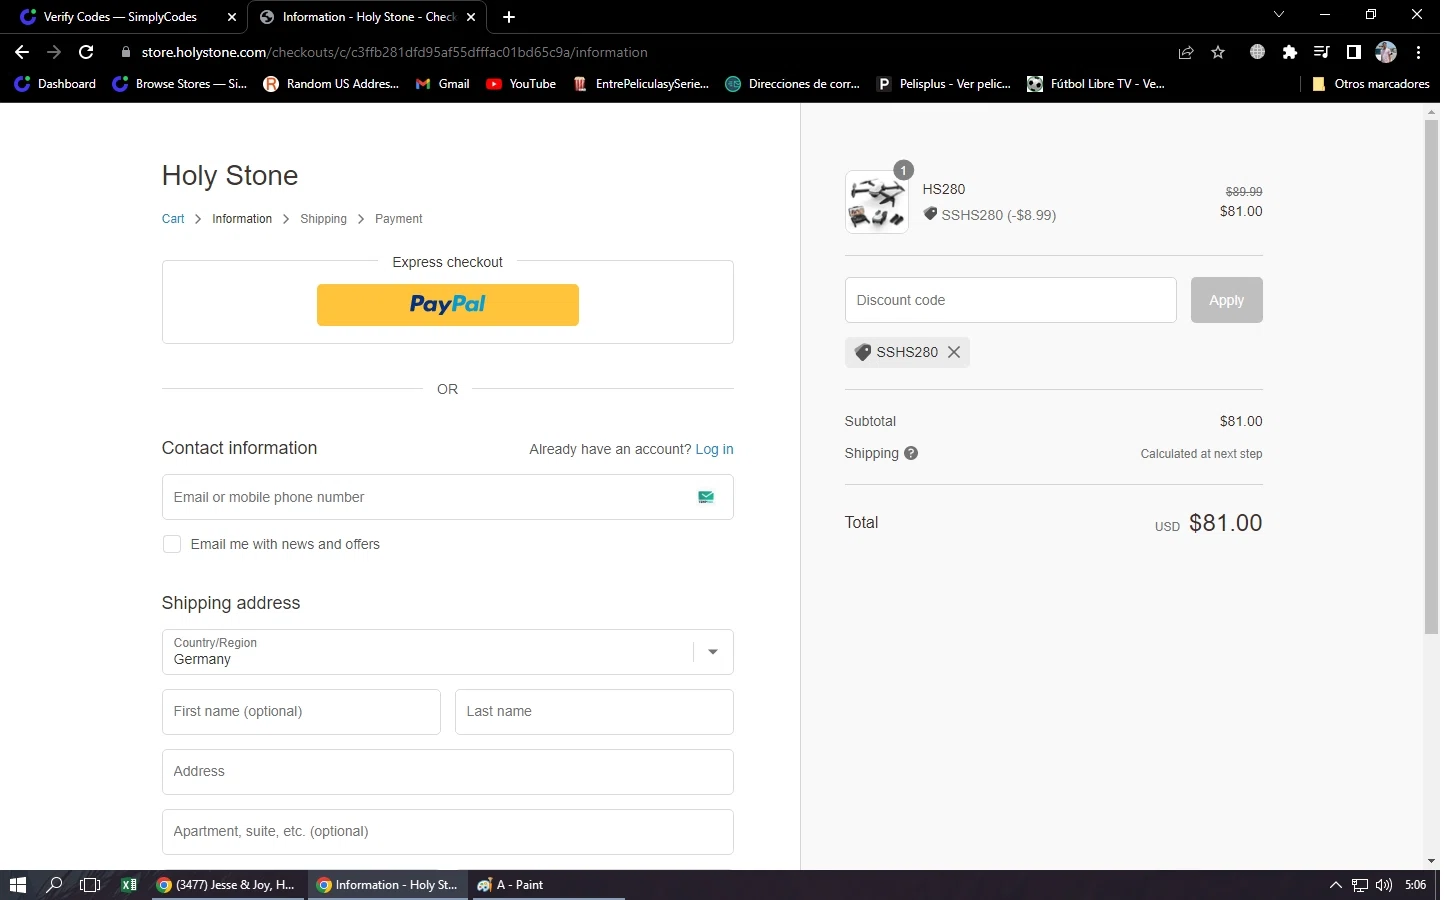Share this page using the share icon
Image resolution: width=1444 pixels, height=900 pixels.
pyautogui.click(x=1186, y=52)
